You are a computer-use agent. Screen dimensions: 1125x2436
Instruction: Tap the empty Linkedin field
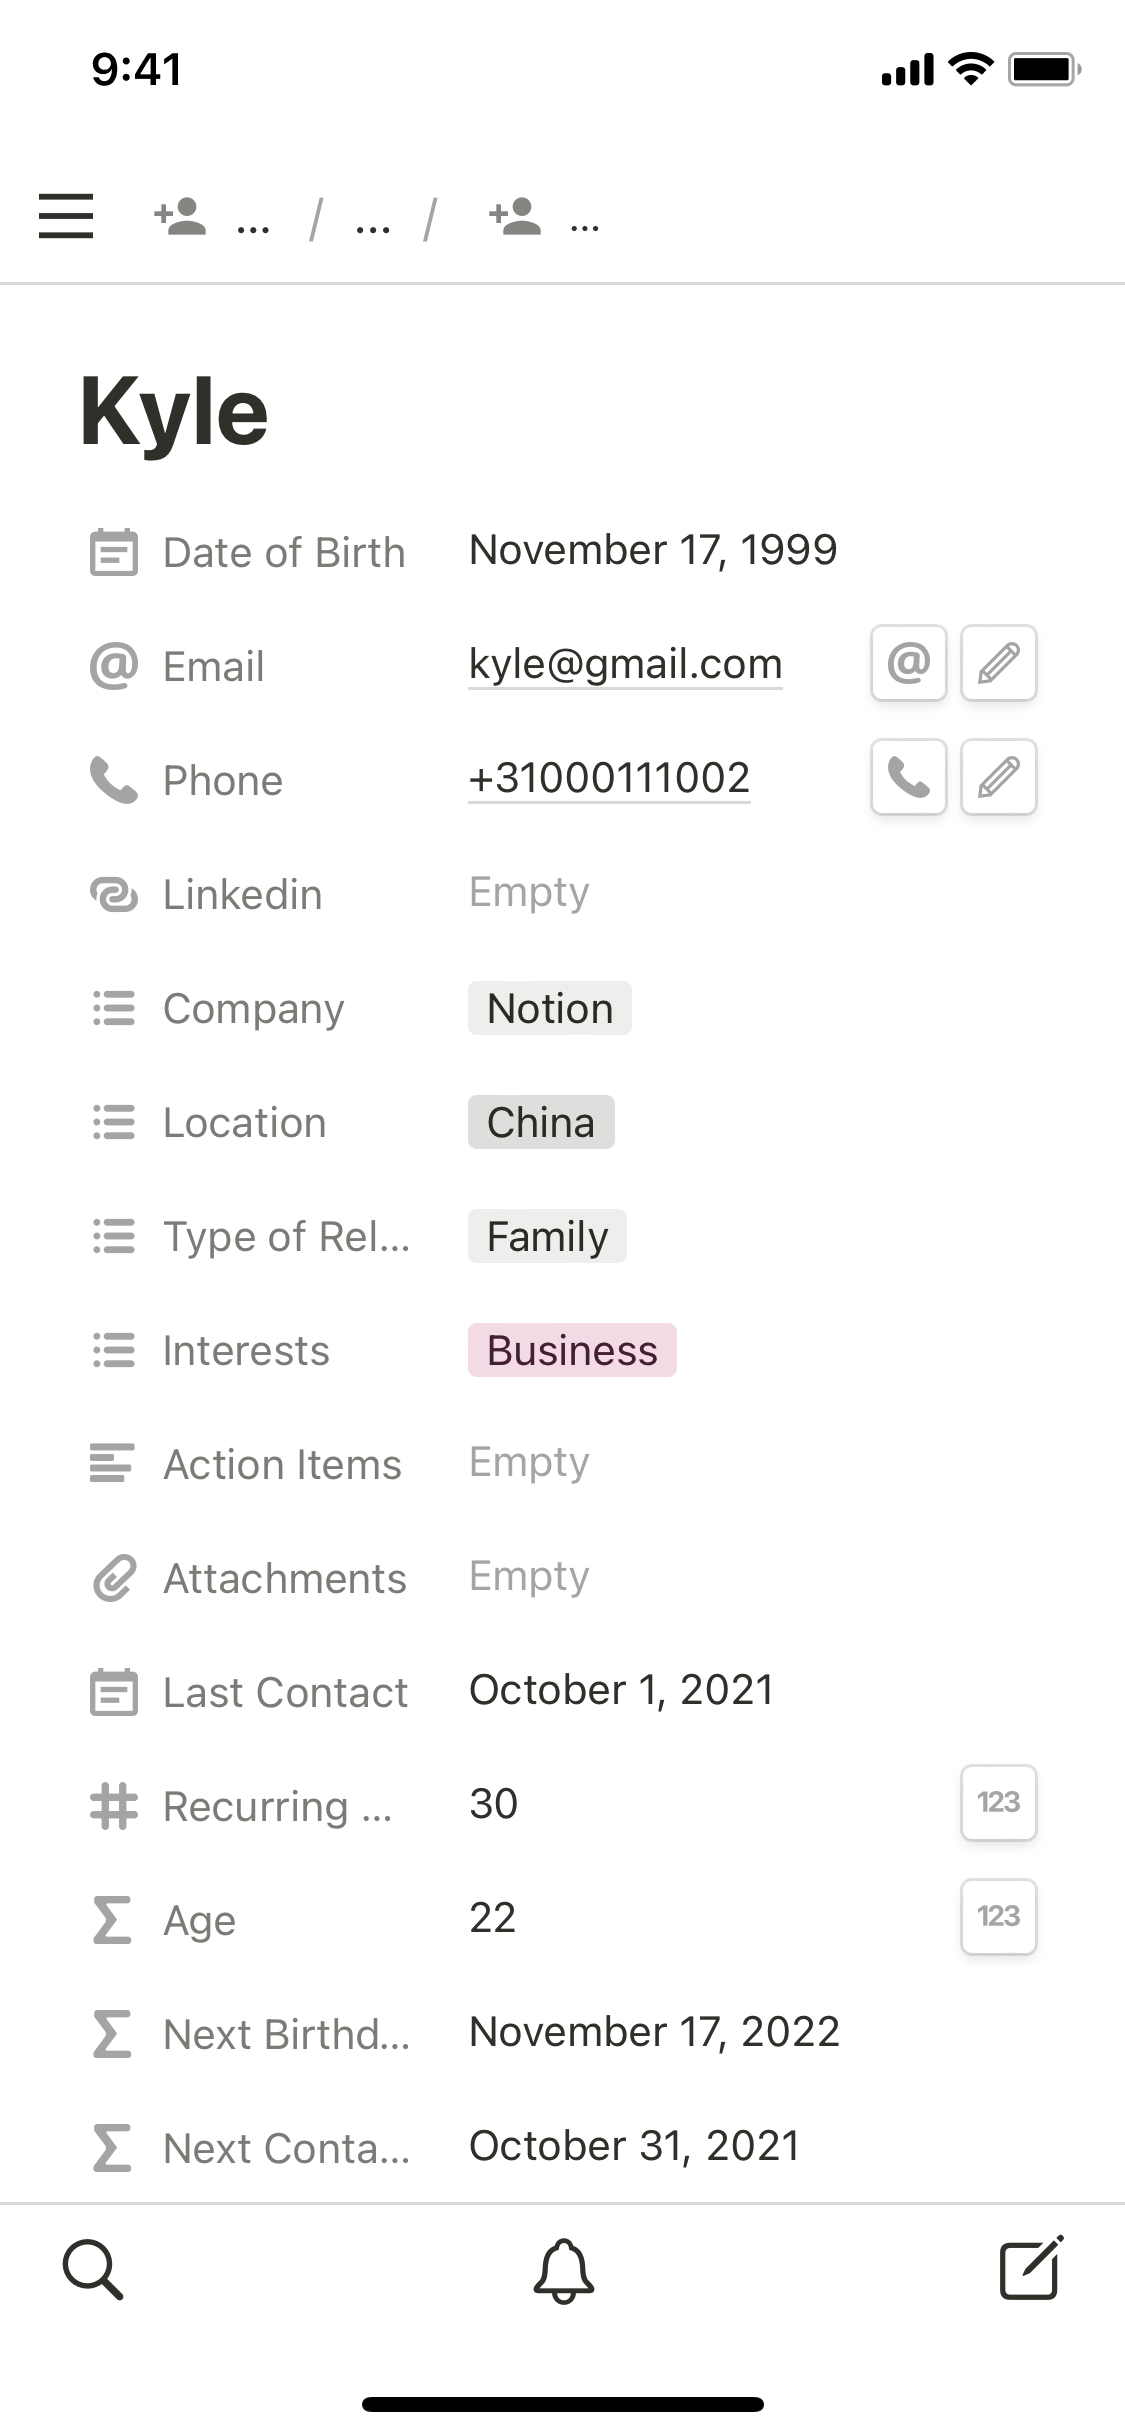[529, 892]
